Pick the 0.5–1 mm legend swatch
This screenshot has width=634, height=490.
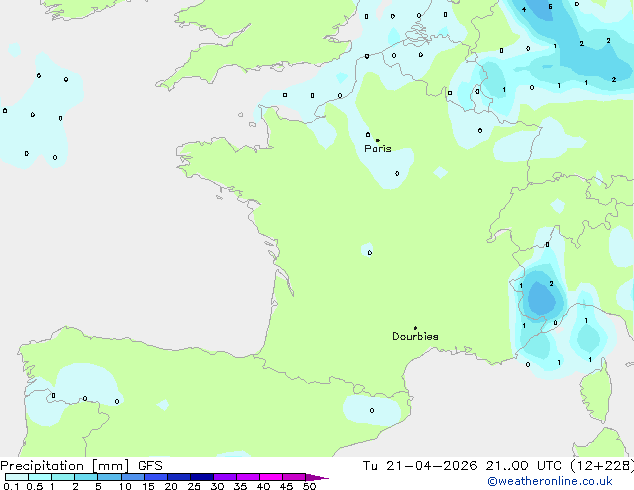pyautogui.click(x=40, y=477)
